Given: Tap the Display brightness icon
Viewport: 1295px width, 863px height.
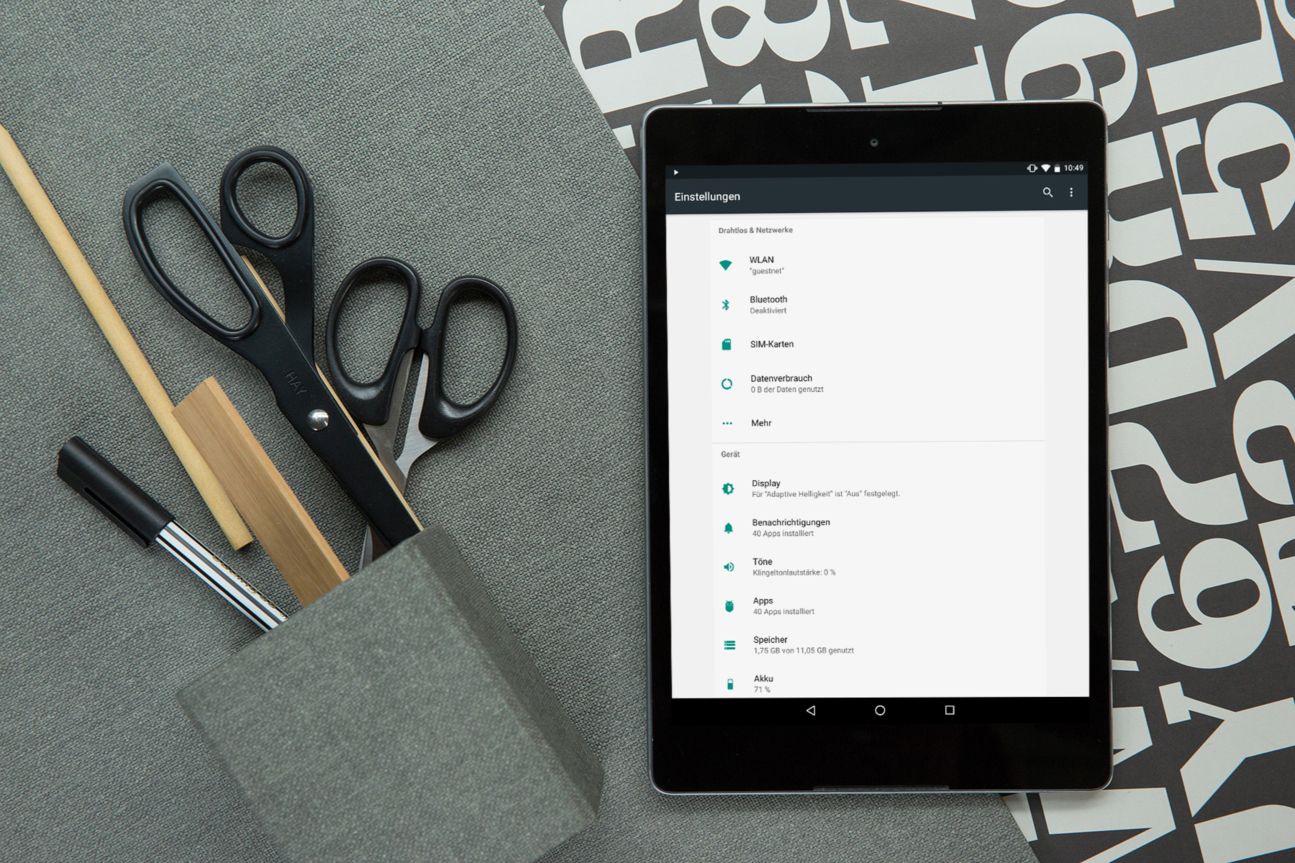Looking at the screenshot, I should (728, 488).
